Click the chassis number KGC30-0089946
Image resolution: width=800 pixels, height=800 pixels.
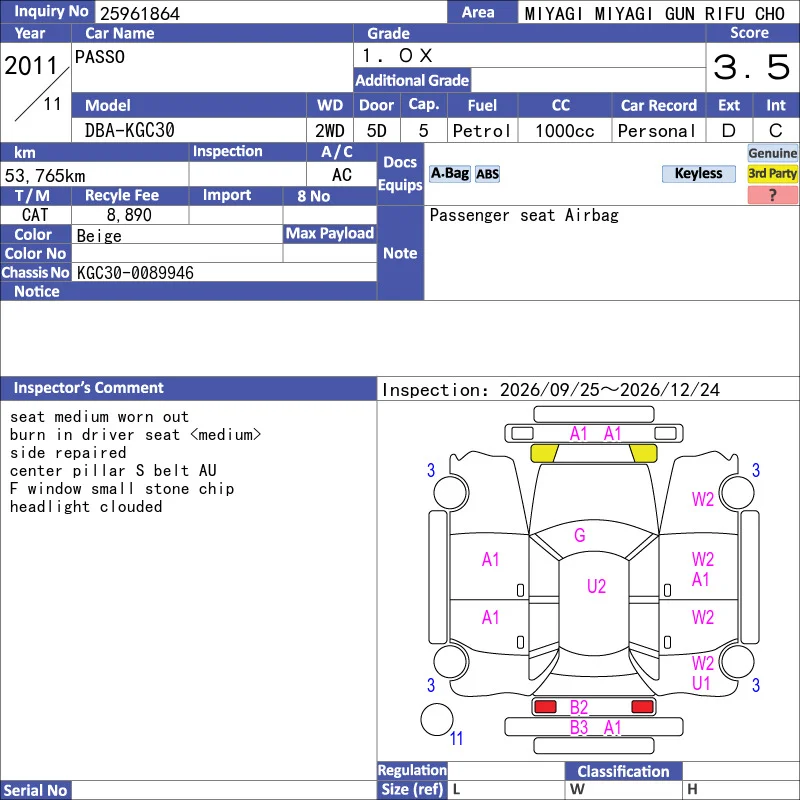(x=135, y=272)
